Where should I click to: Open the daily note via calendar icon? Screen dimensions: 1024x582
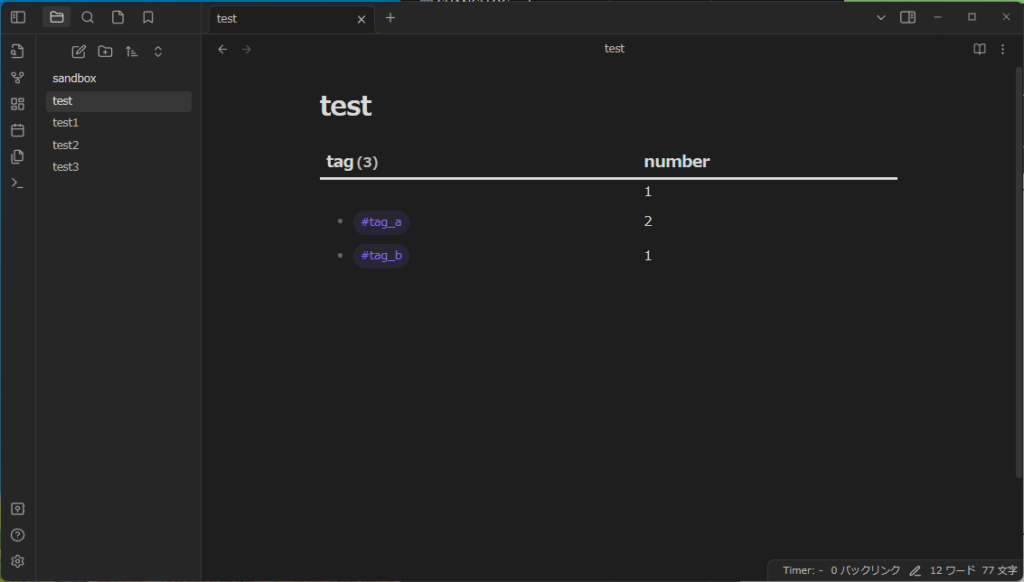(17, 130)
